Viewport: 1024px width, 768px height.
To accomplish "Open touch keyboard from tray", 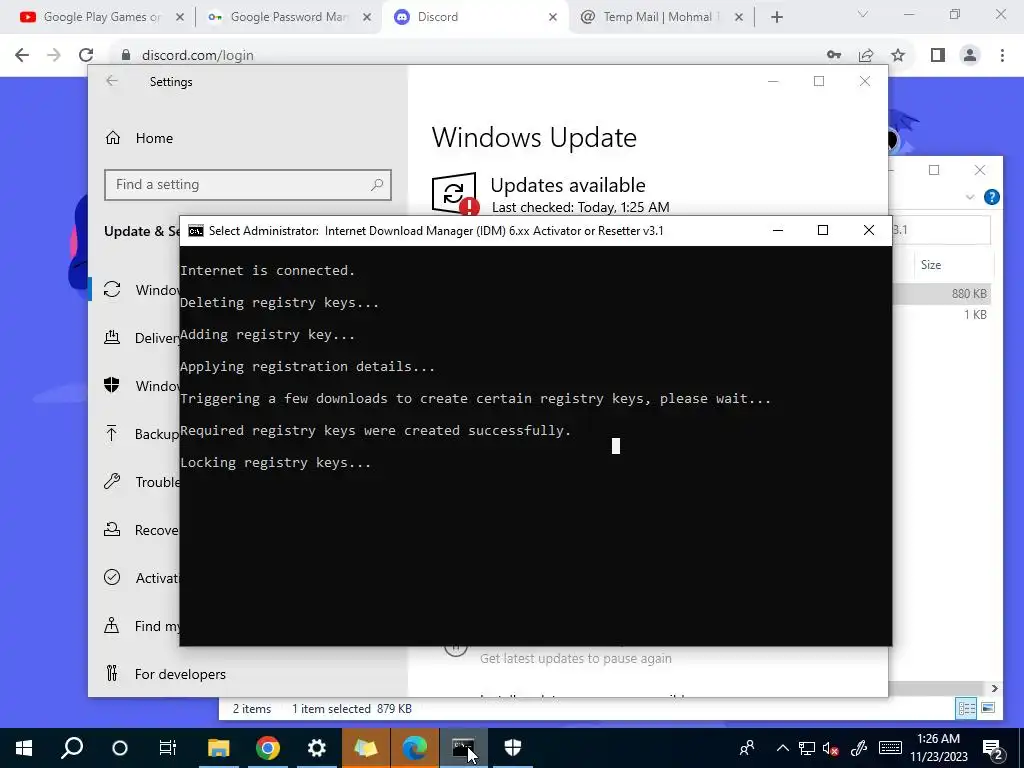I will pyautogui.click(x=890, y=748).
